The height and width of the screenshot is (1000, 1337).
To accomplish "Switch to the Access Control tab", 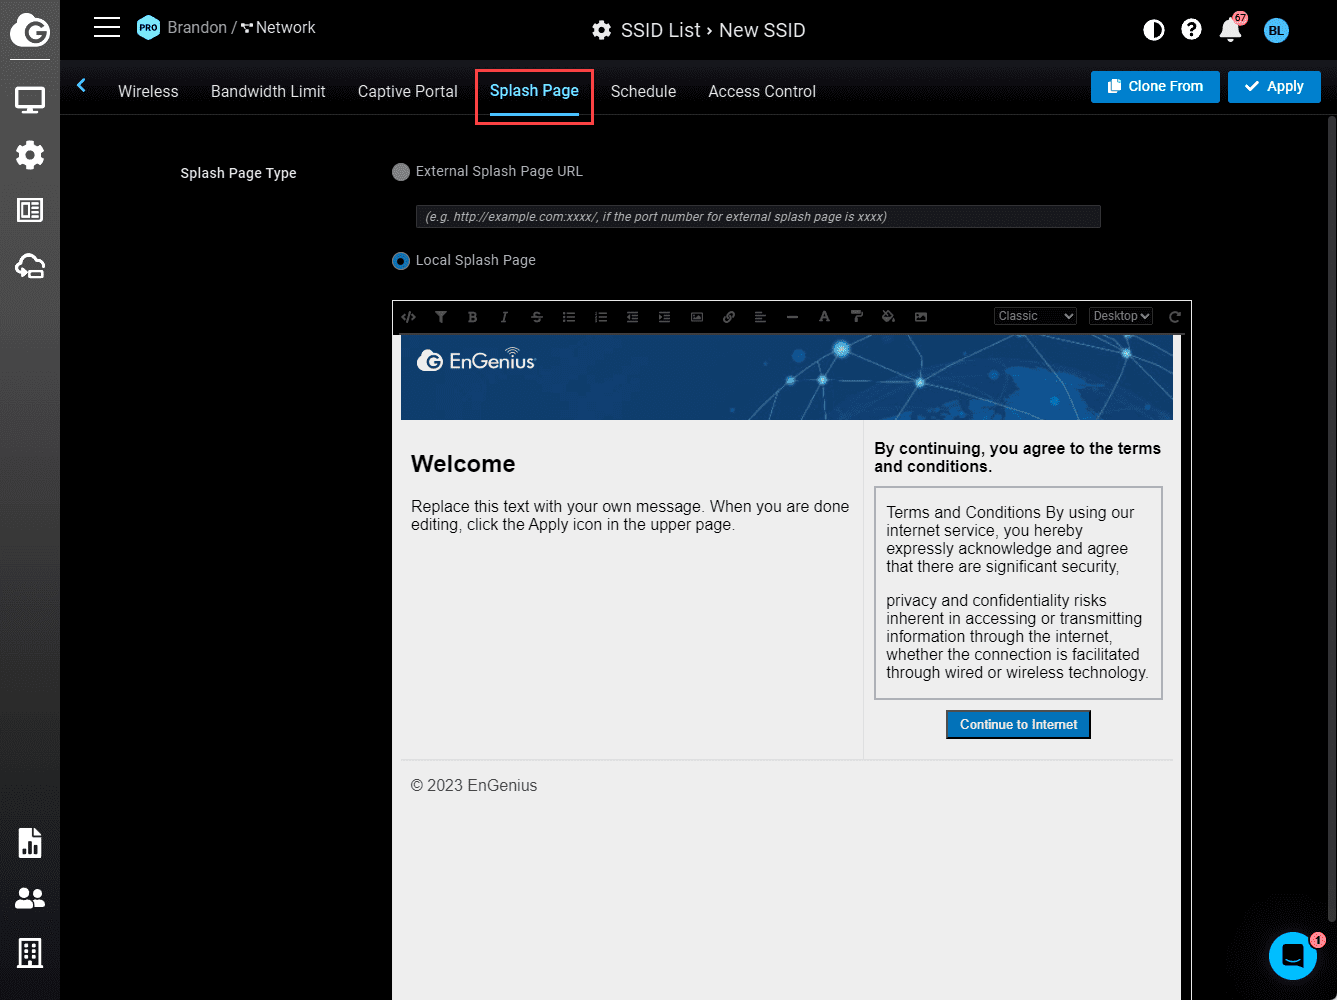I will point(762,91).
